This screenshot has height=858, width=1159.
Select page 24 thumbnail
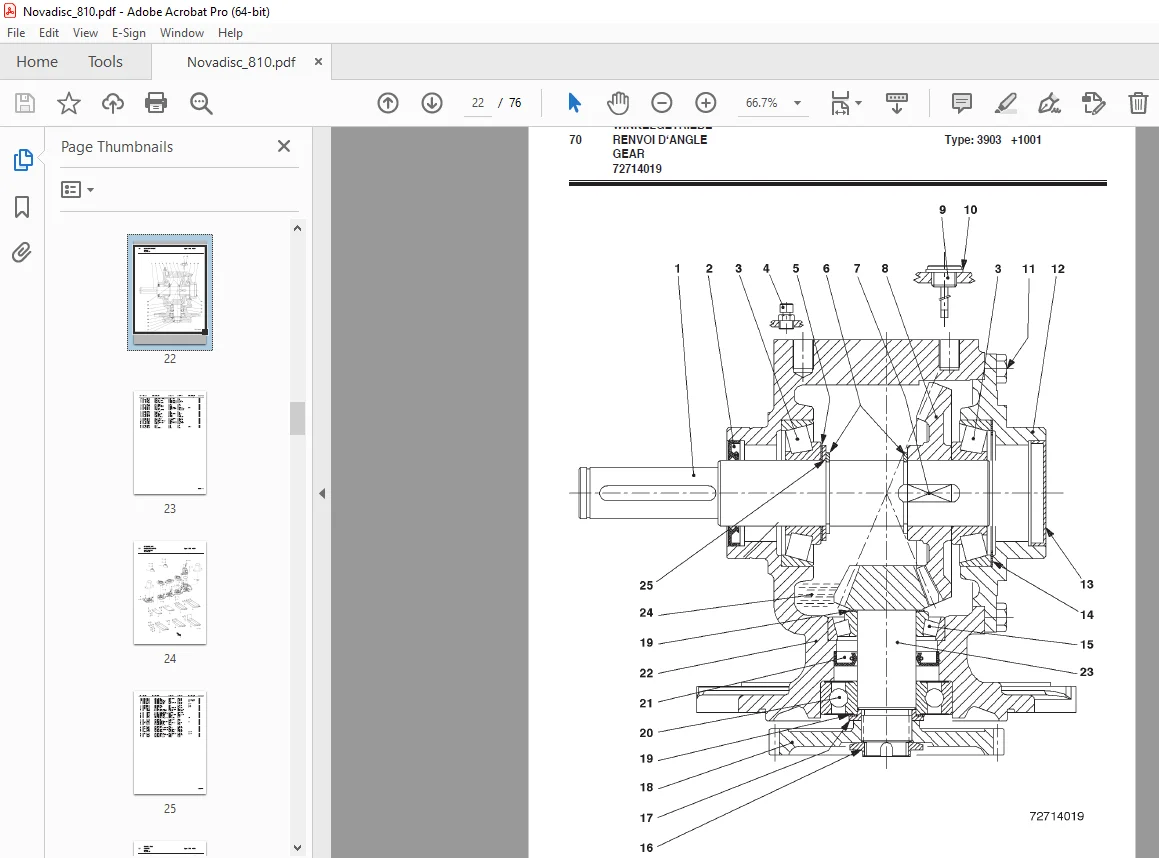[170, 593]
